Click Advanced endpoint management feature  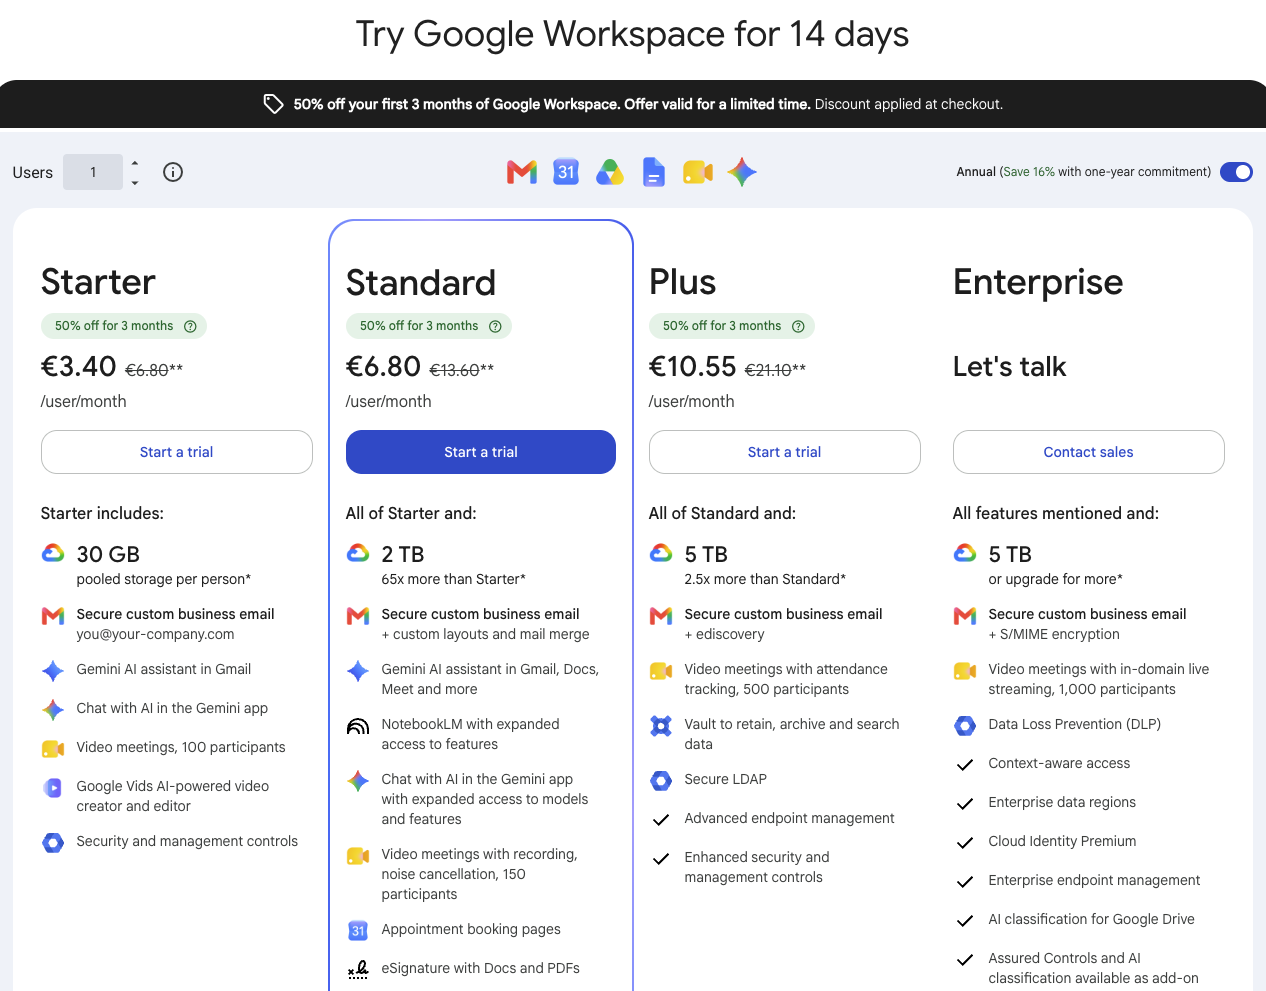(x=789, y=818)
